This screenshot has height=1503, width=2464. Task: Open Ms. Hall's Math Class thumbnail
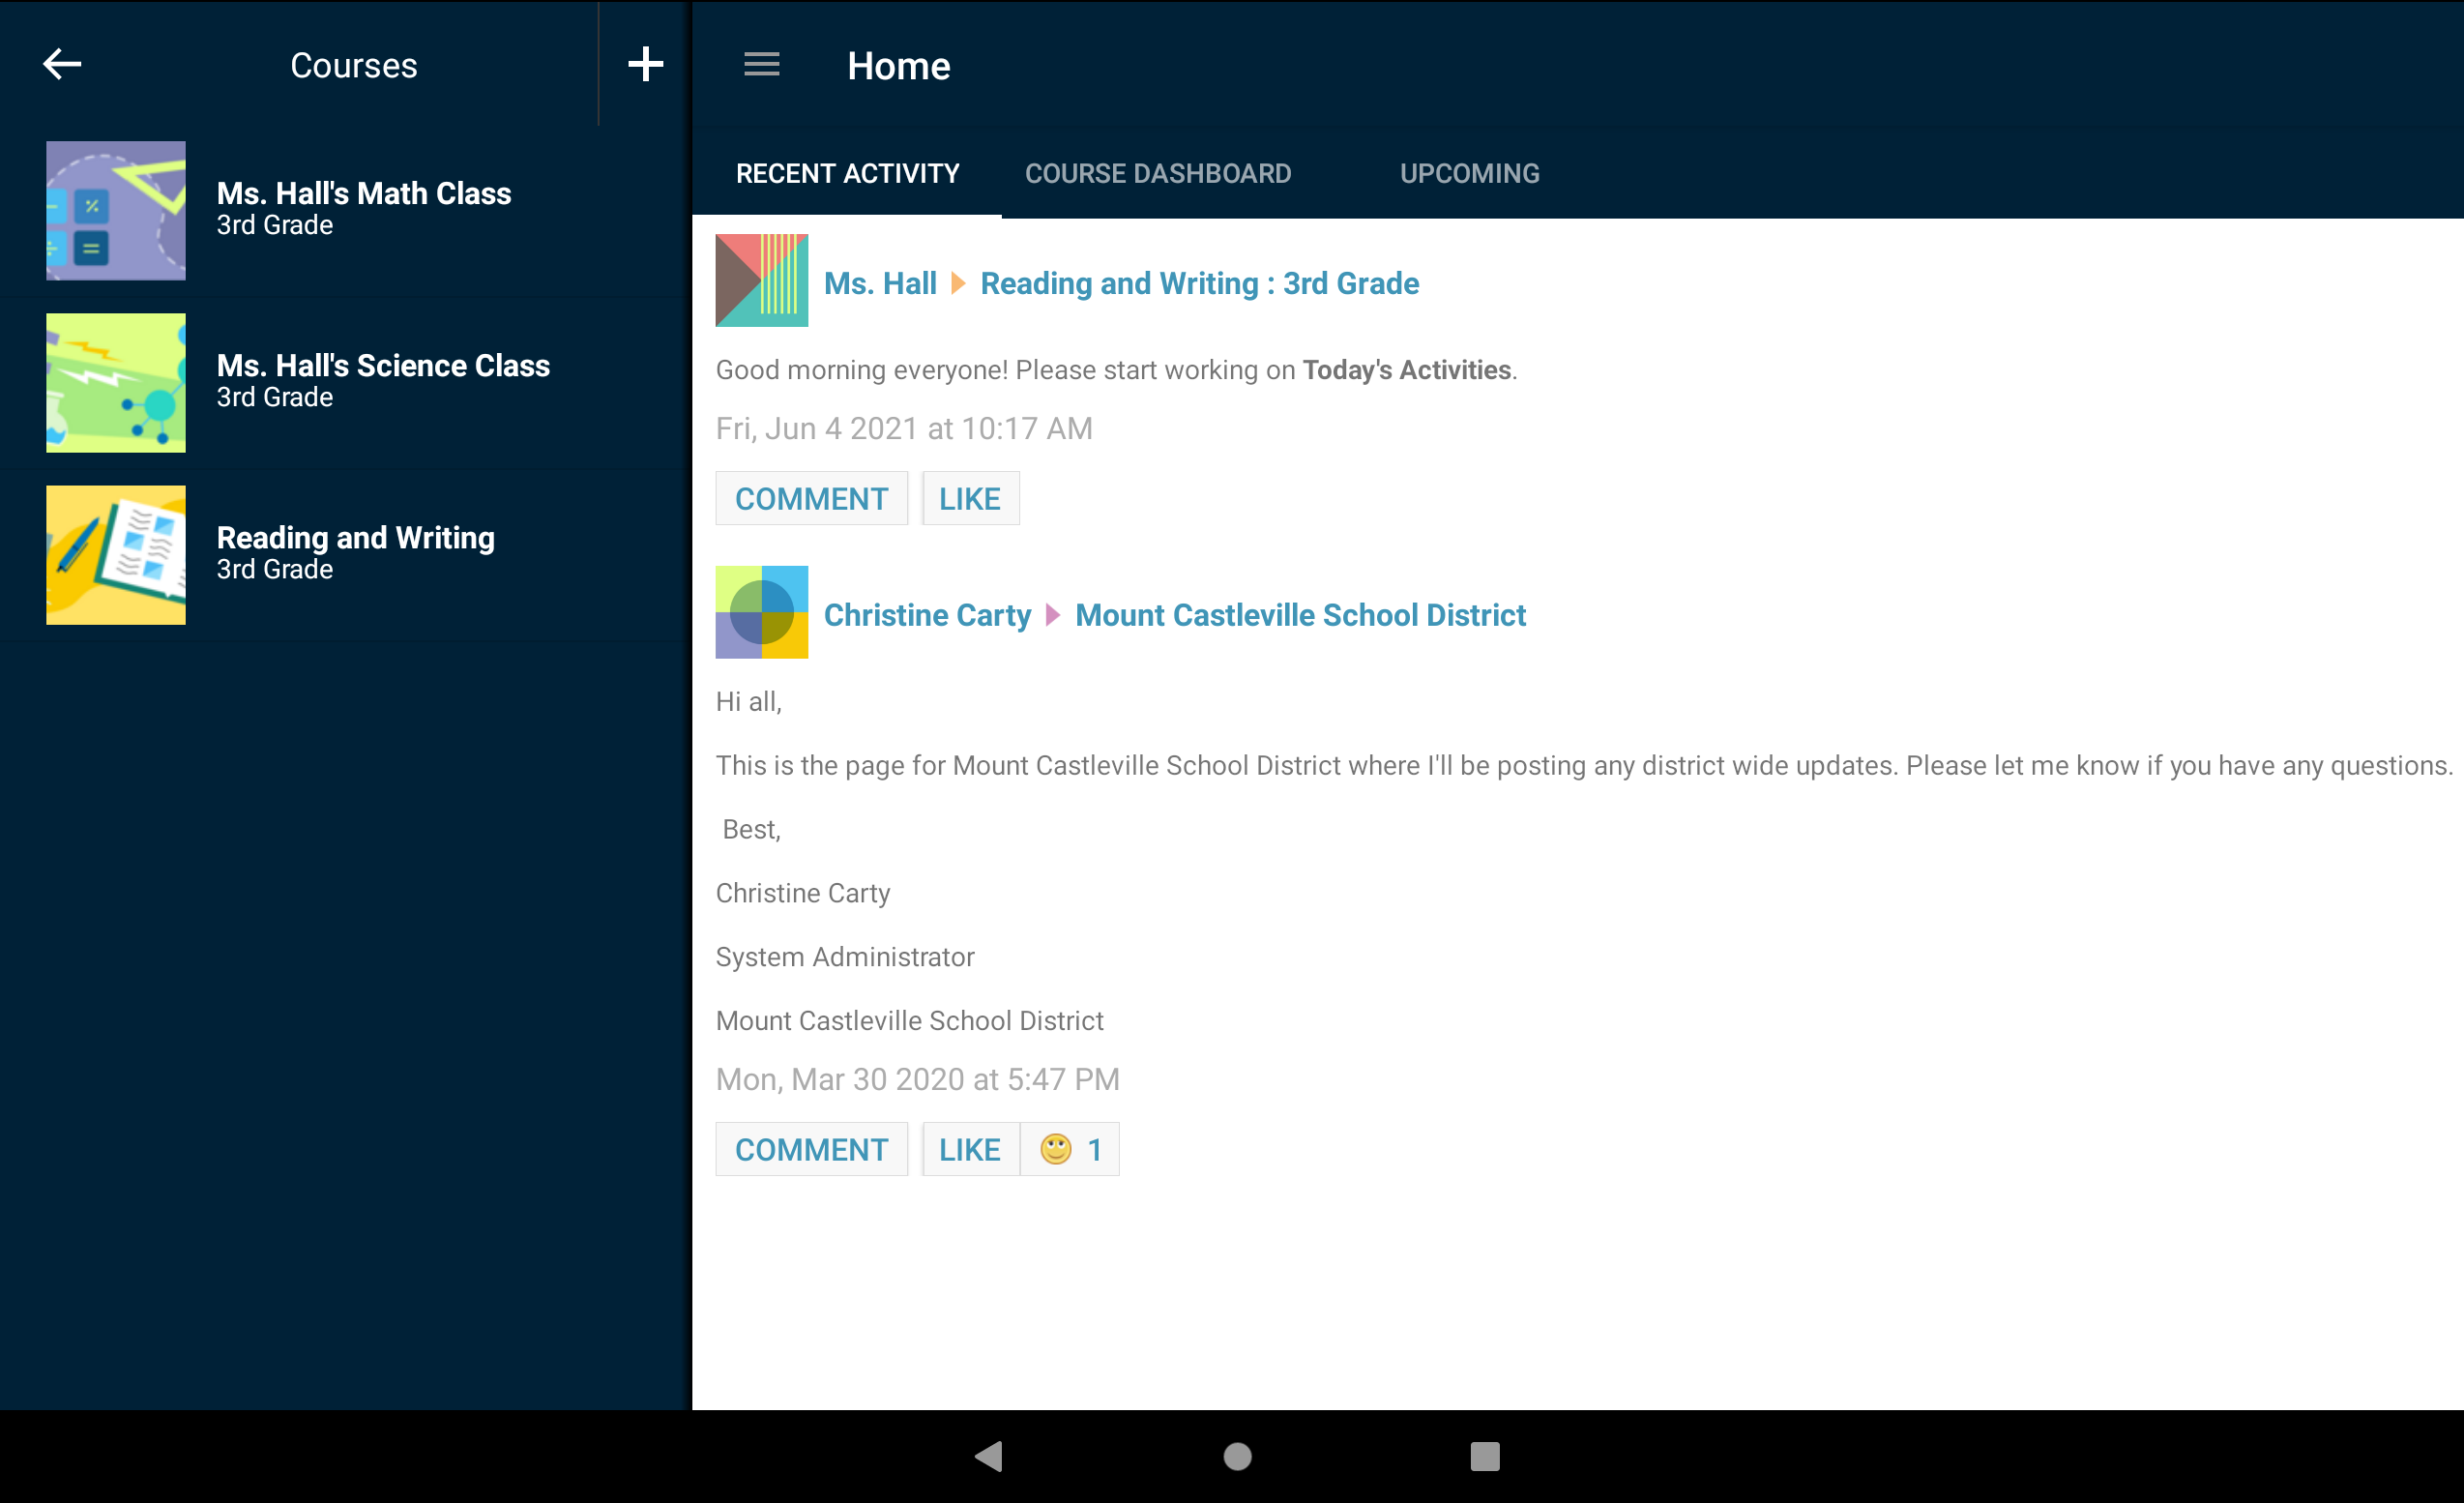pyautogui.click(x=116, y=210)
